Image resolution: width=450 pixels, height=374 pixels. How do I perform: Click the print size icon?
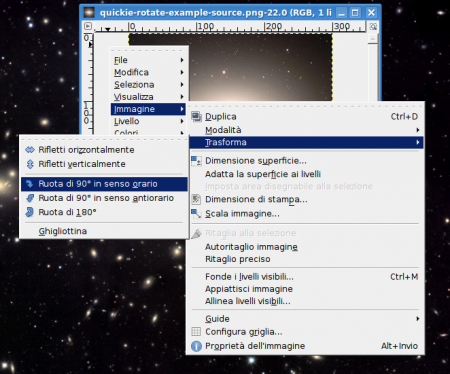point(196,199)
